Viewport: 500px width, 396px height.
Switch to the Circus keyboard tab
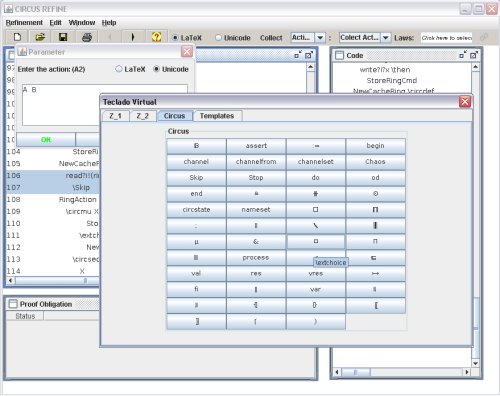pyautogui.click(x=174, y=116)
